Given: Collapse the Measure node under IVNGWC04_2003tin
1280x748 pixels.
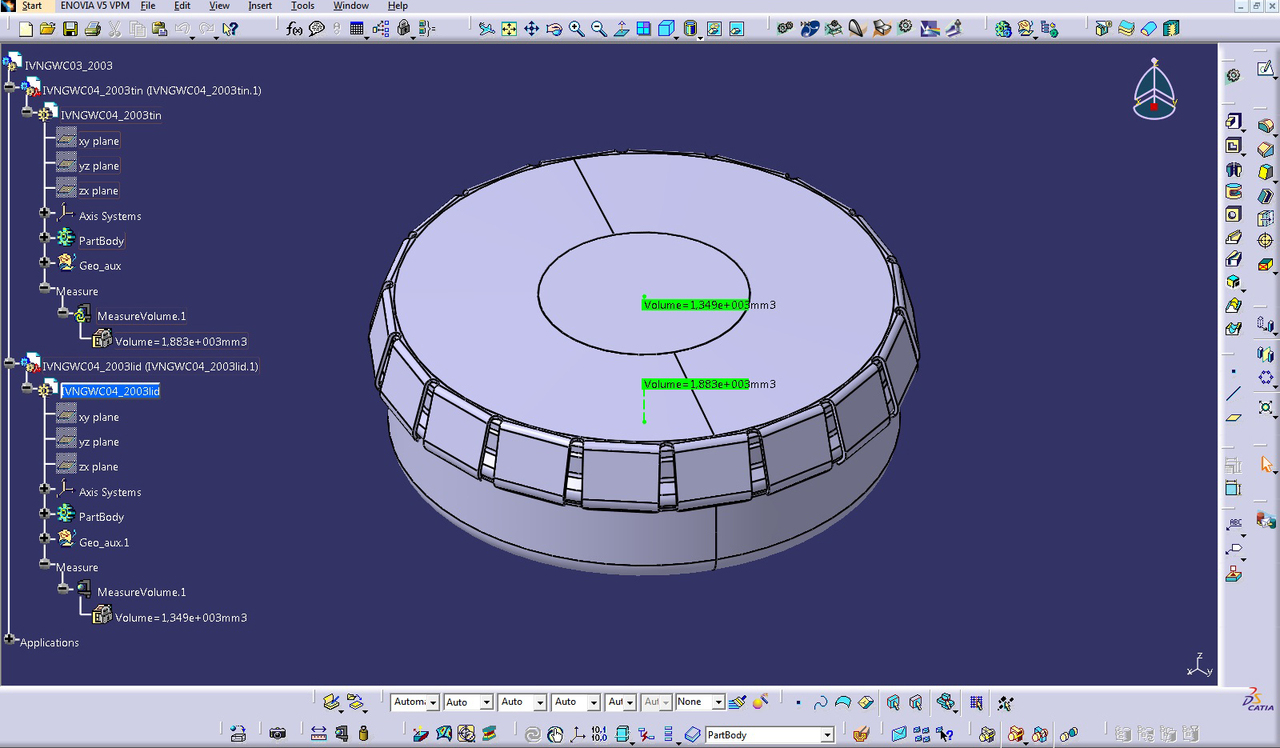Looking at the screenshot, I should (44, 288).
